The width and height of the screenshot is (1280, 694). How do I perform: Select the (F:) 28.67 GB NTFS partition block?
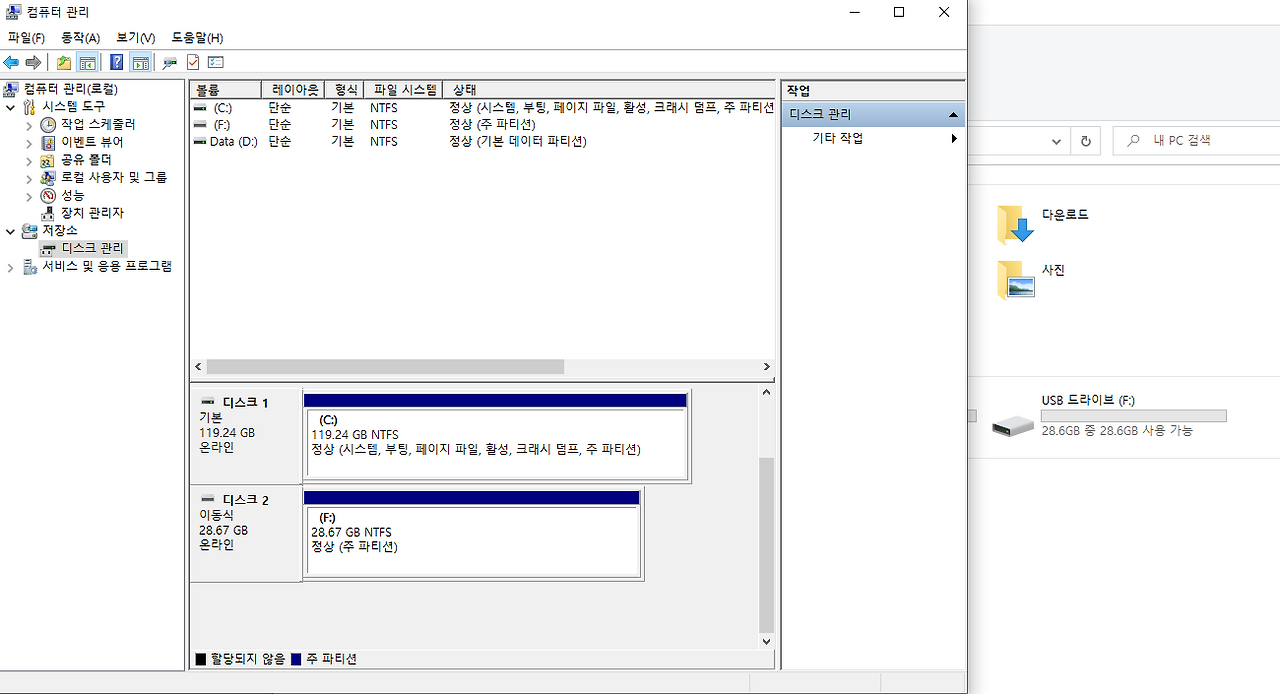pyautogui.click(x=472, y=540)
